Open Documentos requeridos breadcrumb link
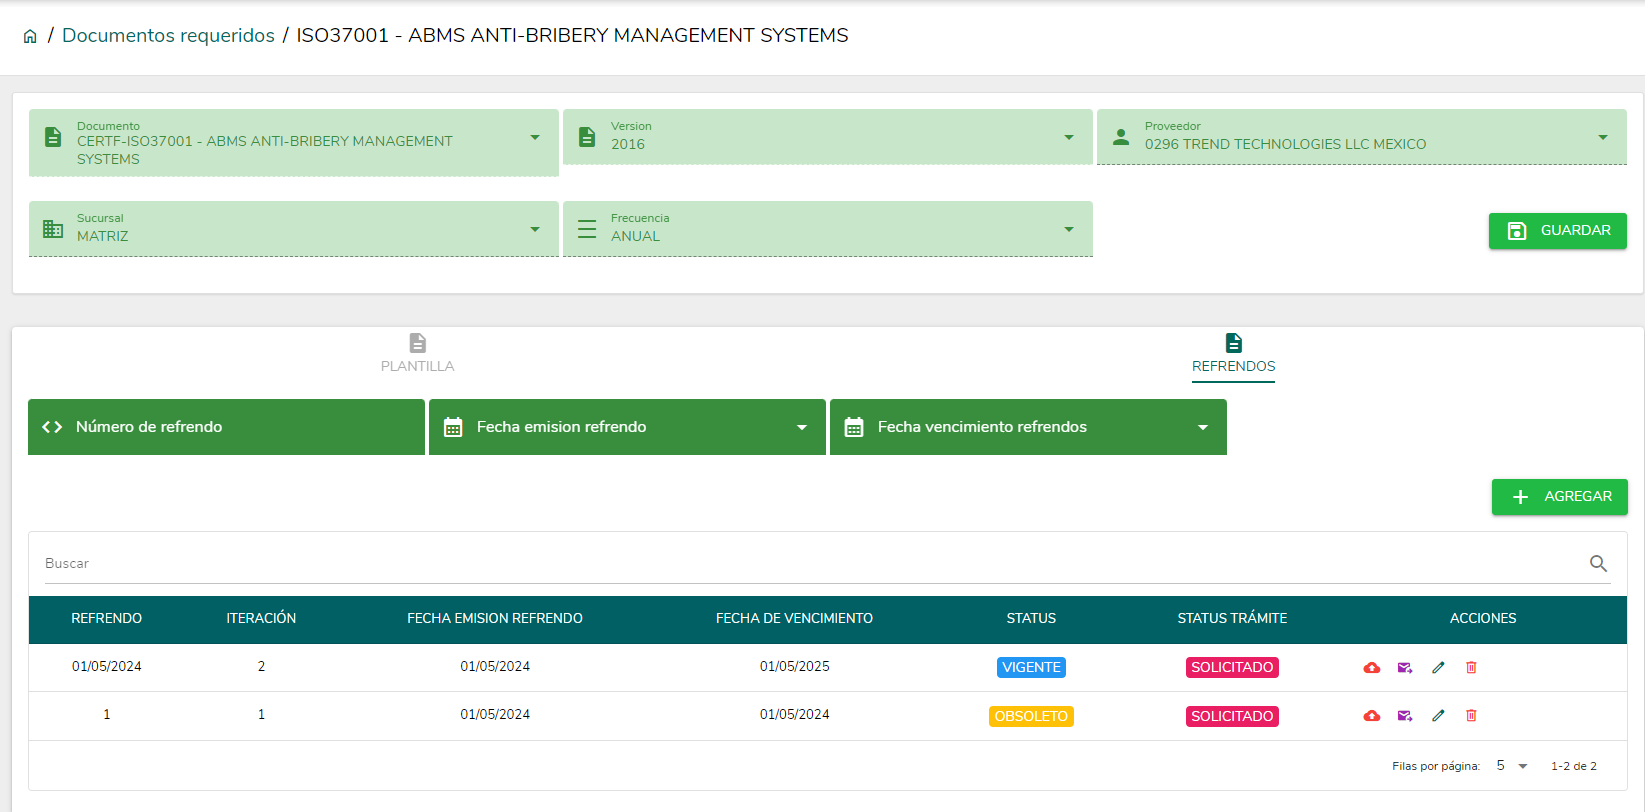This screenshot has height=812, width=1645. (168, 35)
